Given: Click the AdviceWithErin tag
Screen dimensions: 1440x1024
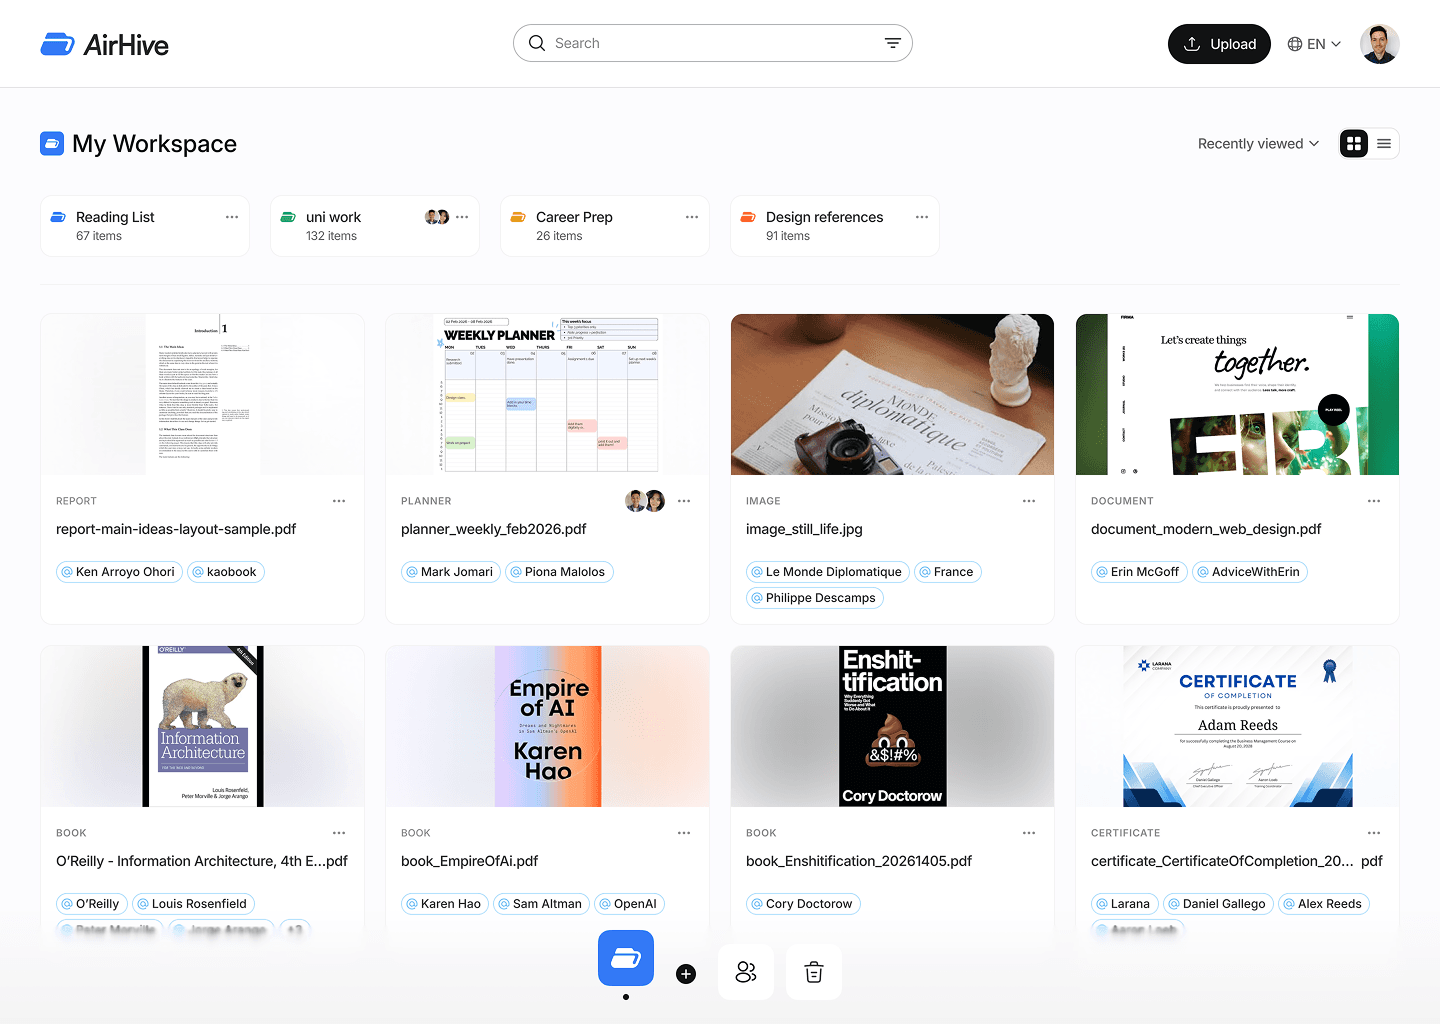Looking at the screenshot, I should [1250, 572].
